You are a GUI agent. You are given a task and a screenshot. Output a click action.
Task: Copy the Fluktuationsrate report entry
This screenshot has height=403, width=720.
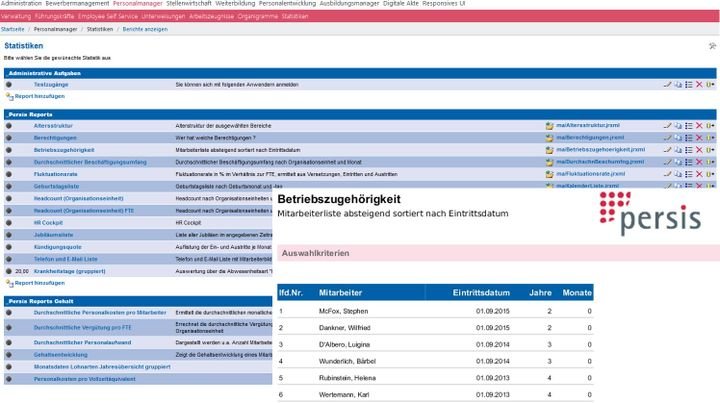(x=678, y=174)
